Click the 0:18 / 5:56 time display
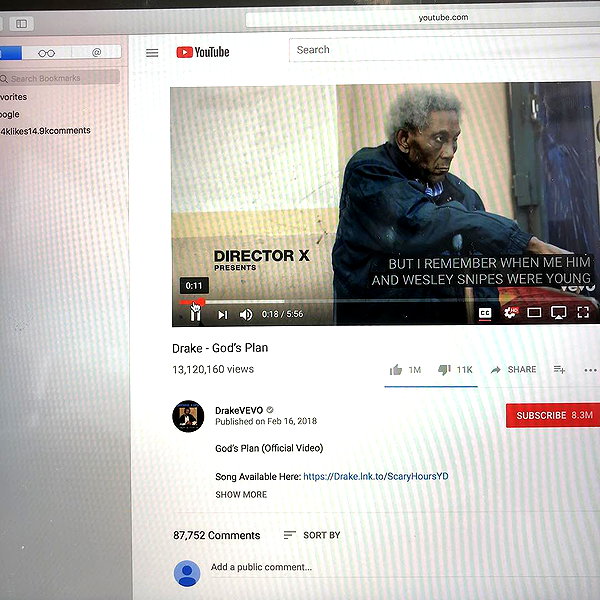600x600 pixels. coord(282,314)
